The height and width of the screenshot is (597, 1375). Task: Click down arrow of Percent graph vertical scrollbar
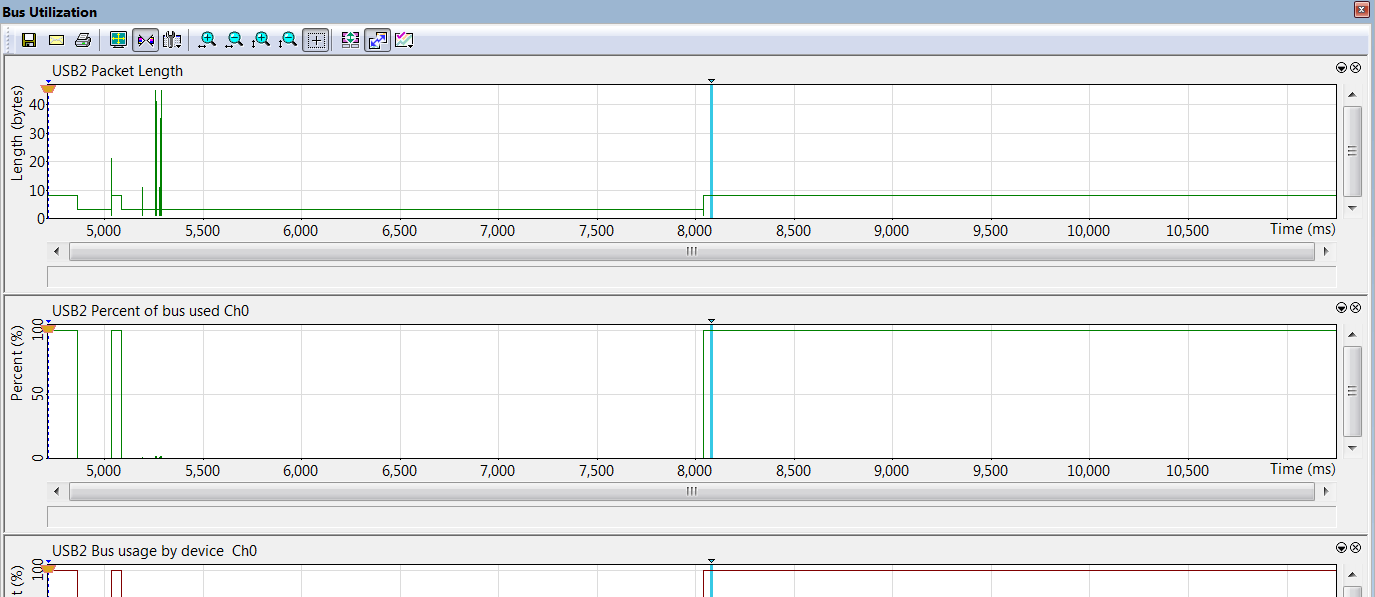(x=1352, y=448)
